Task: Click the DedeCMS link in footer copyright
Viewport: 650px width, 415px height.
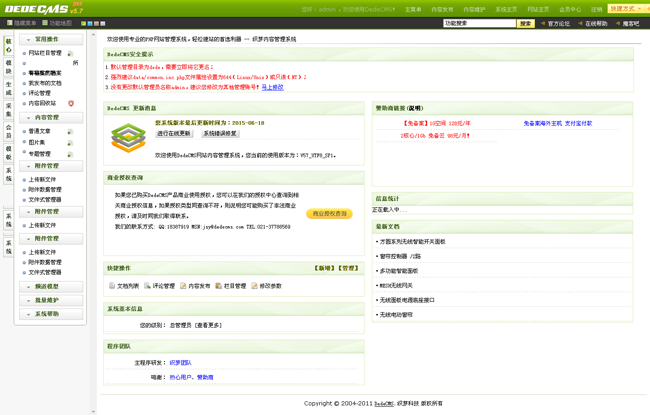Action: (383, 403)
